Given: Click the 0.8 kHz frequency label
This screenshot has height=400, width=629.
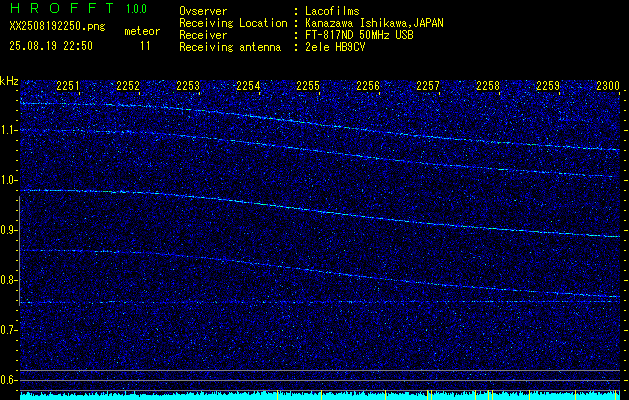Looking at the screenshot, I should [x=8, y=280].
